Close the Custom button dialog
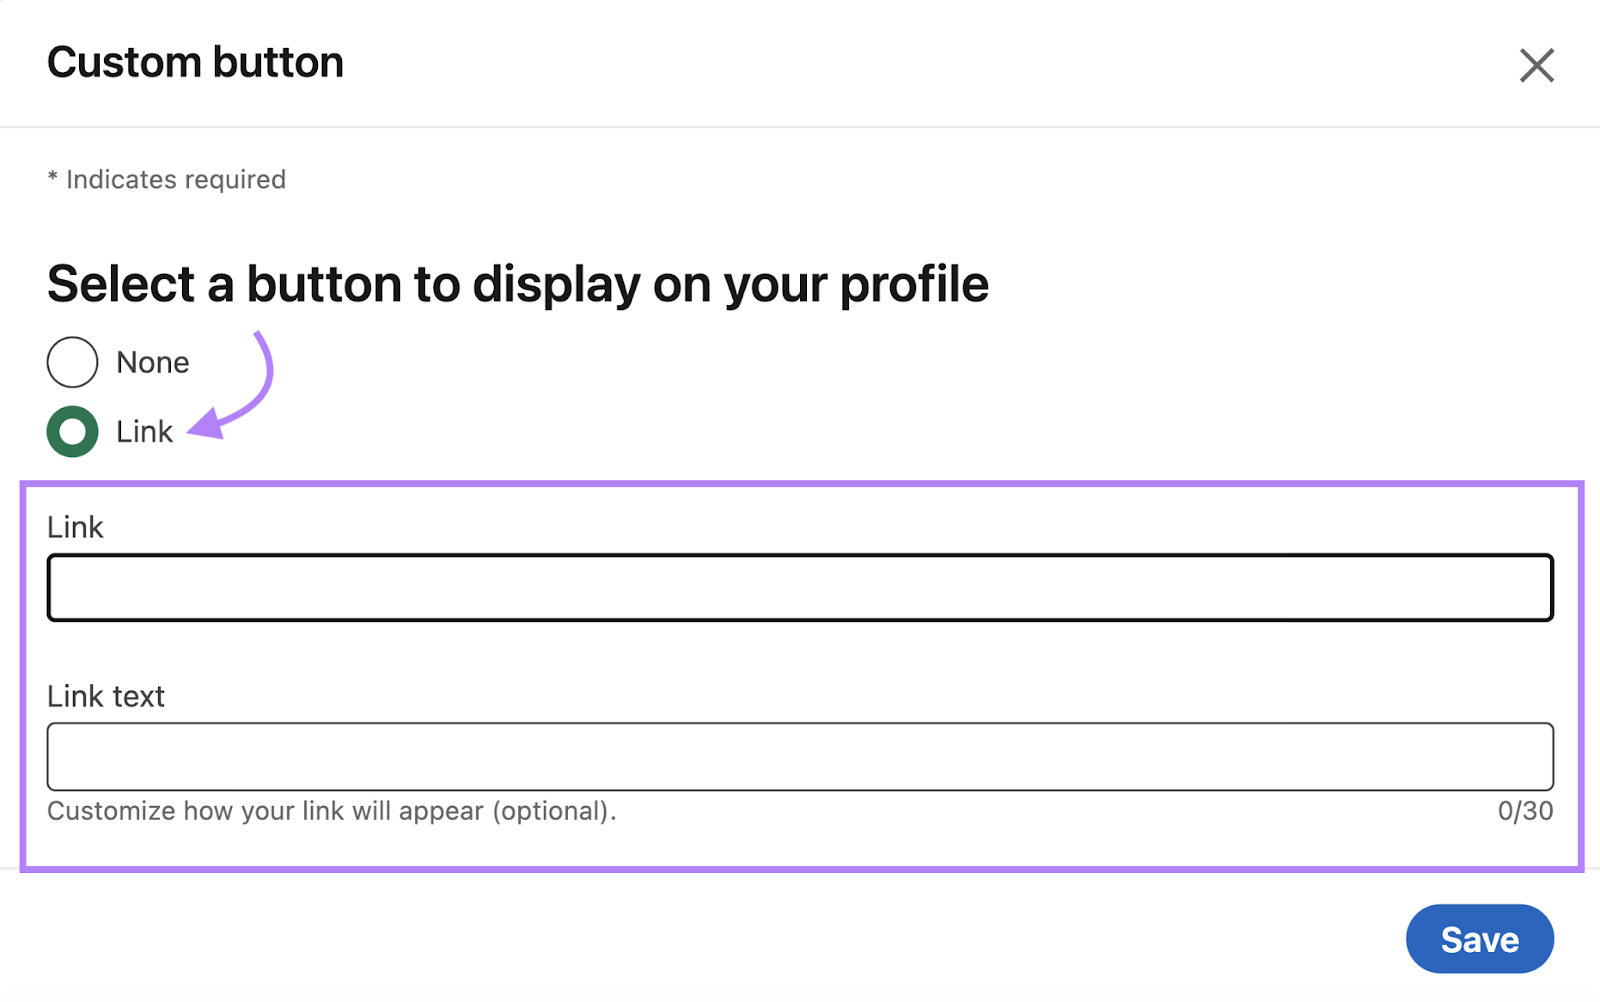The height and width of the screenshot is (1002, 1600). tap(1536, 65)
